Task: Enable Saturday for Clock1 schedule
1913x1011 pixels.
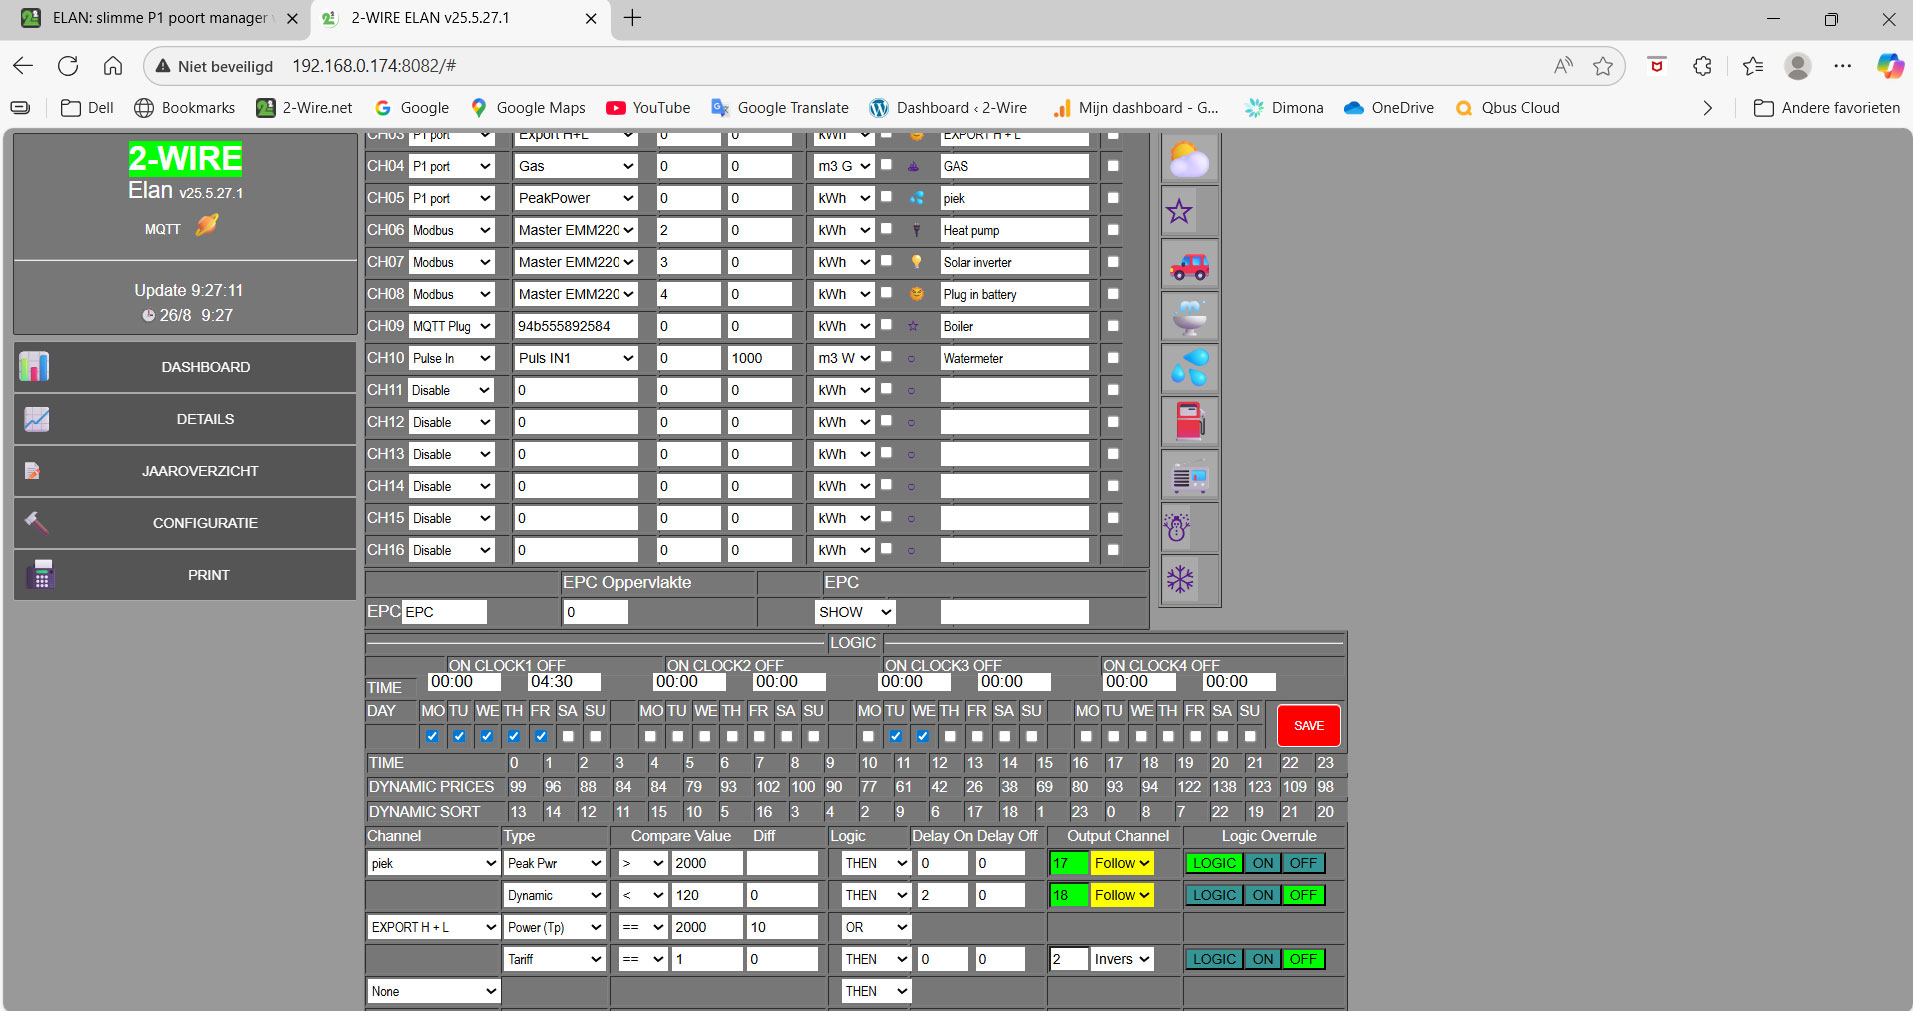Action: click(x=568, y=736)
